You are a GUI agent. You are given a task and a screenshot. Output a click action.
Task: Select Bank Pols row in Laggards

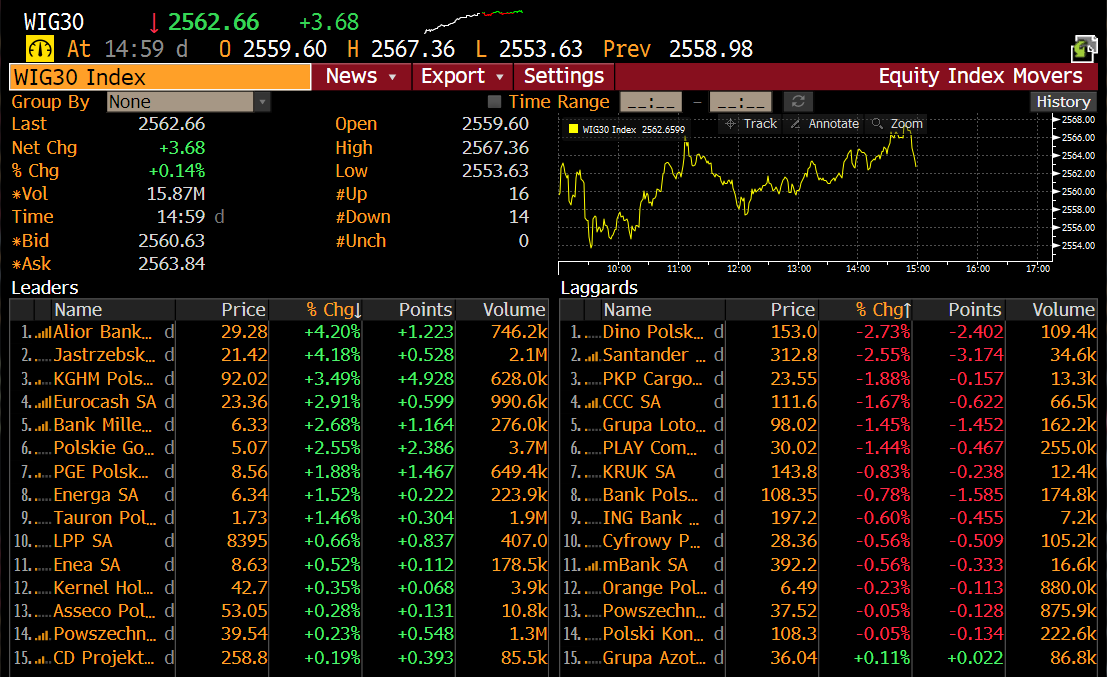pyautogui.click(x=829, y=495)
